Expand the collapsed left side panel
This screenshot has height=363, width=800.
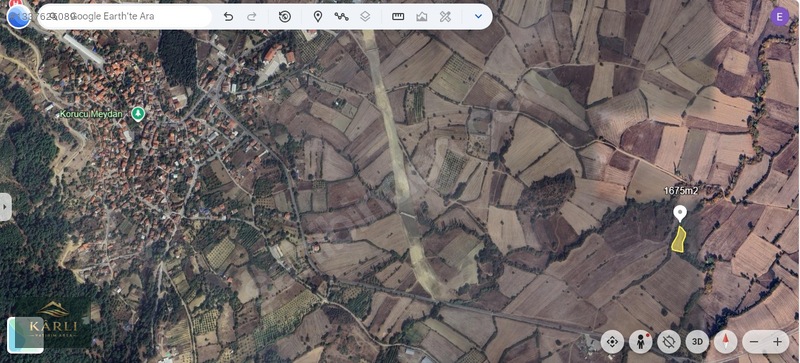[x=5, y=207]
